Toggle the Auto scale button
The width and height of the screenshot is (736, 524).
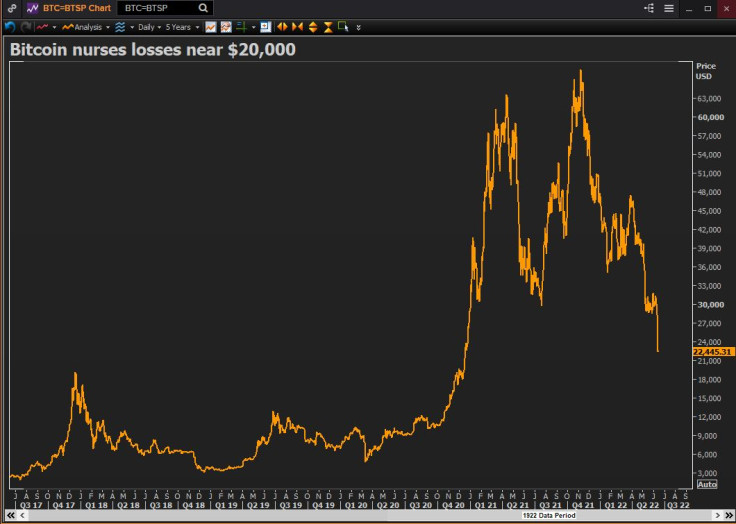point(707,484)
